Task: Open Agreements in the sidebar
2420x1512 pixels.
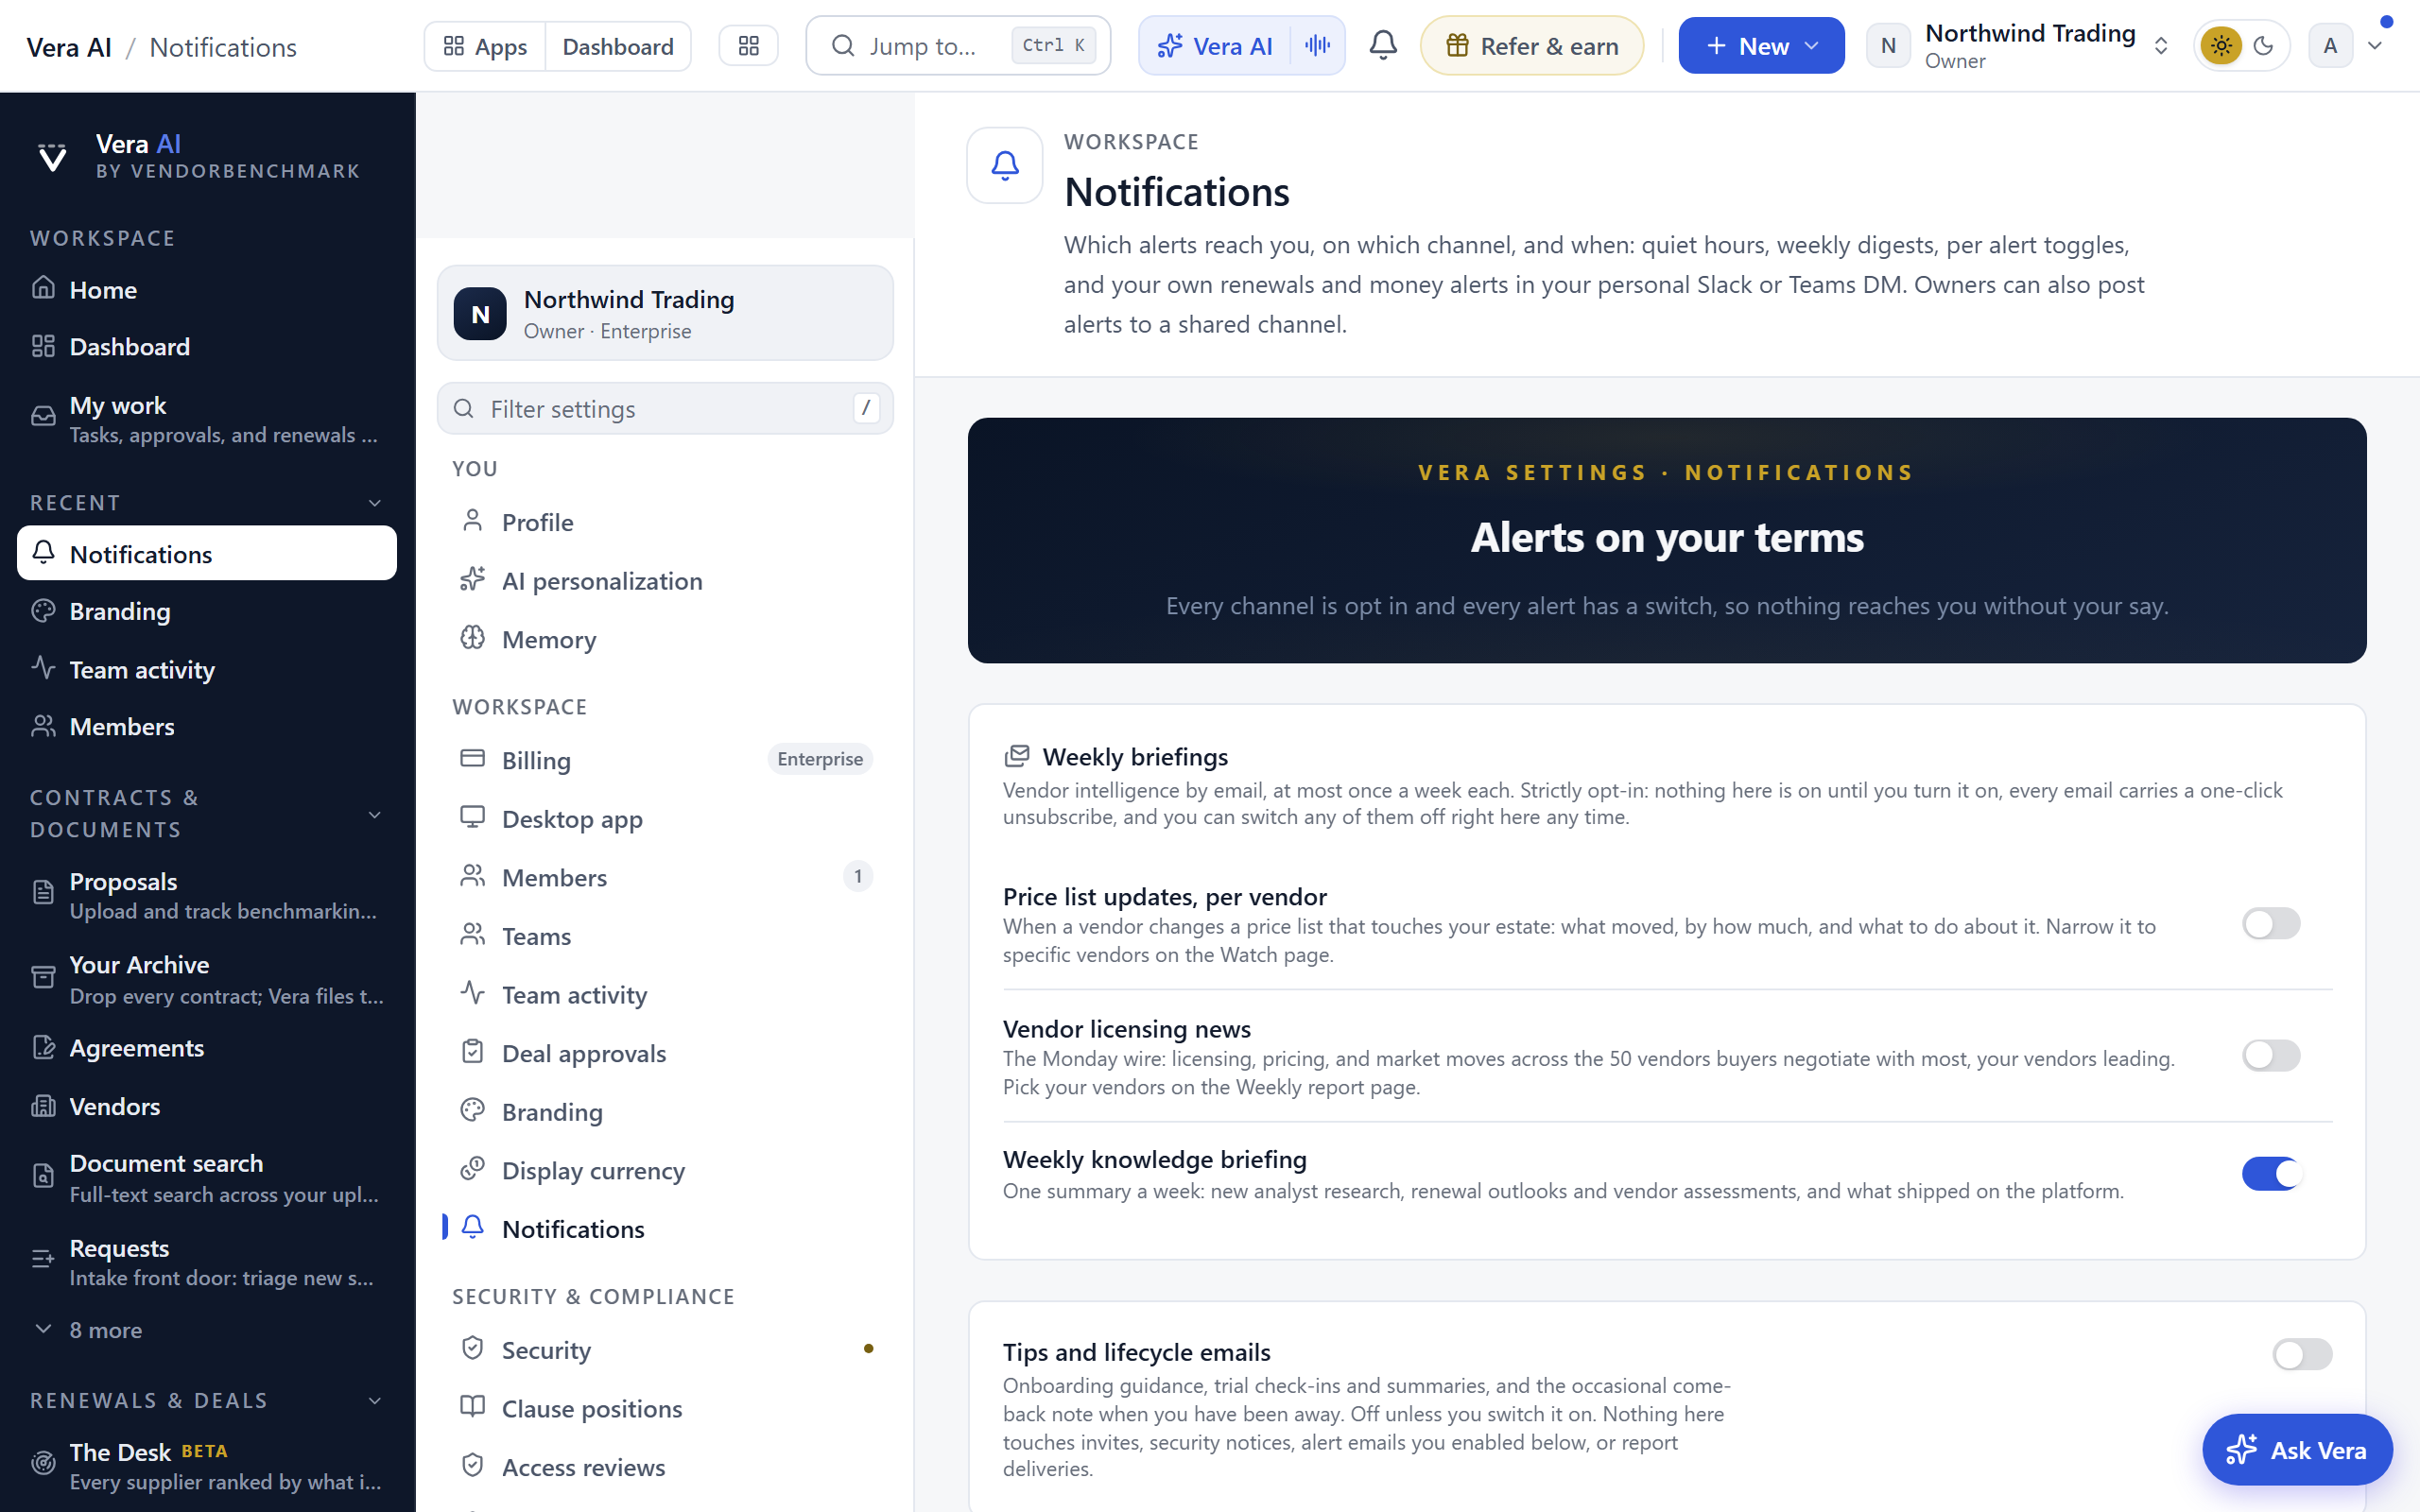Action: click(x=207, y=1048)
